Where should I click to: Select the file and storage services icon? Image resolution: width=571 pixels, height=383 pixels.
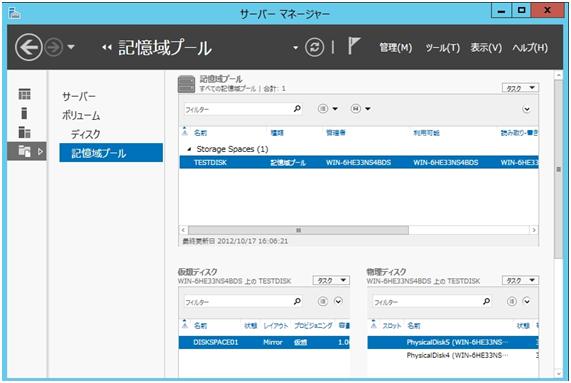tap(24, 151)
